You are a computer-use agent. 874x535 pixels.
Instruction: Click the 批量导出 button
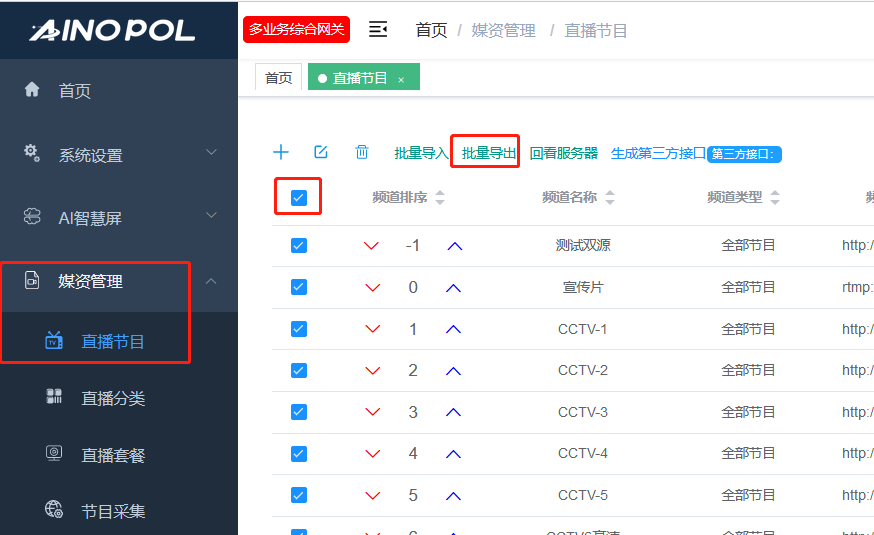488,153
